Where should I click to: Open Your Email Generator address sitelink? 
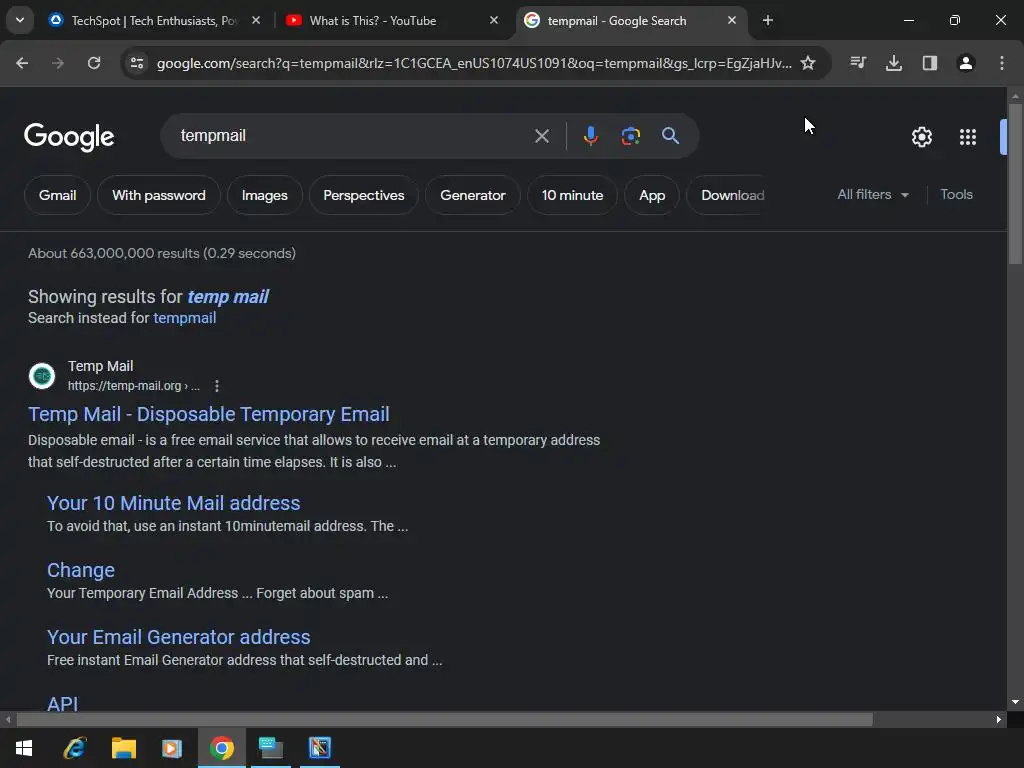178,637
